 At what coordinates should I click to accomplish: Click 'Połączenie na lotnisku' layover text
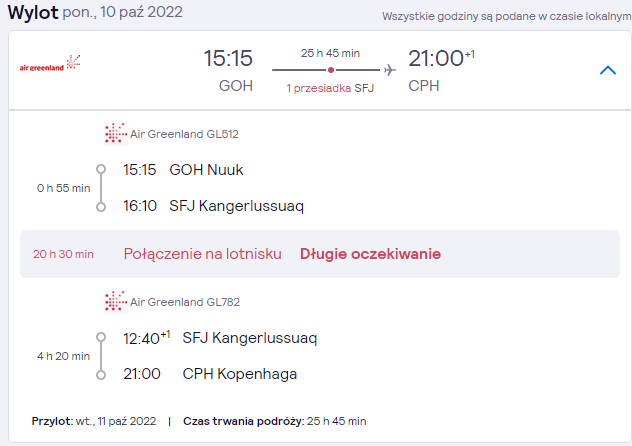202,254
